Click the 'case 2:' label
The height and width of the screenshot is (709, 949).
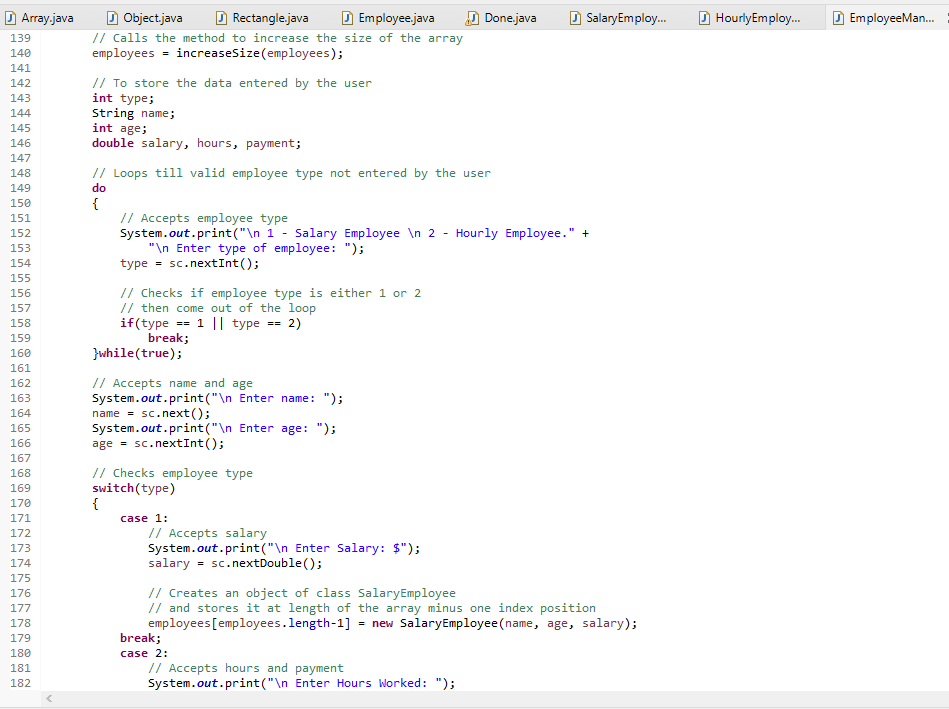[x=144, y=653]
